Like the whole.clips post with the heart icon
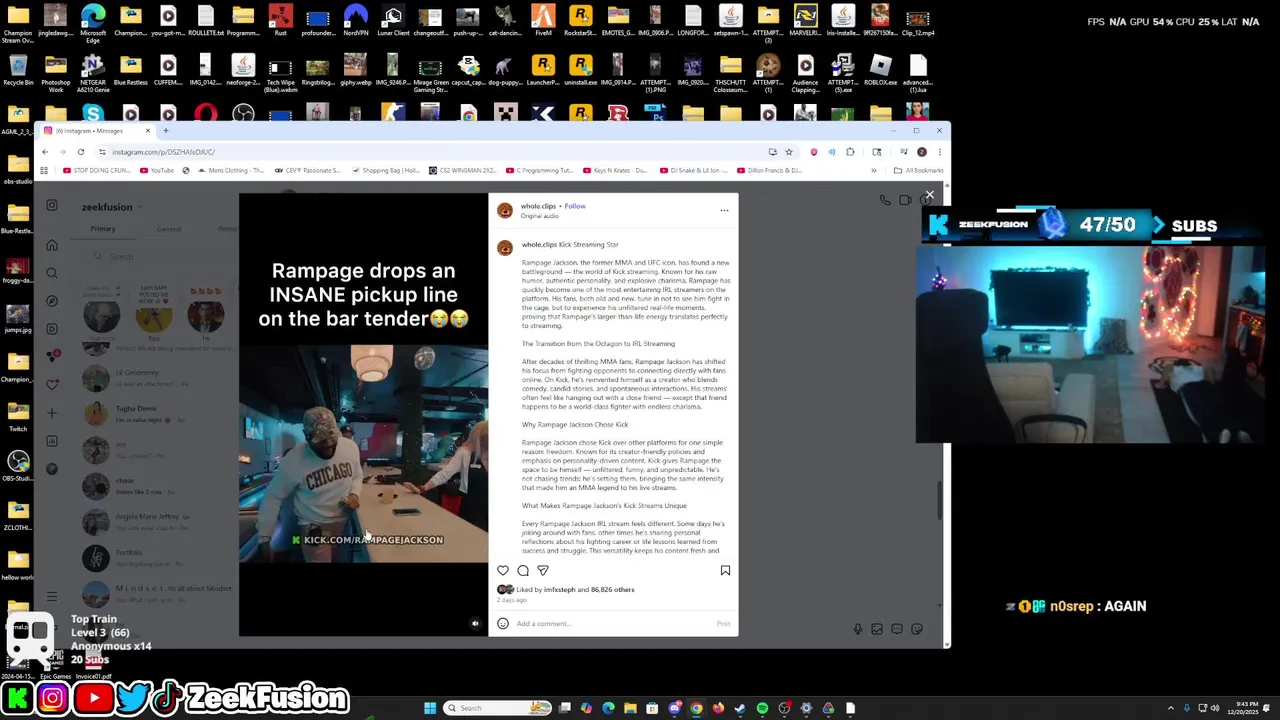Screen dimensions: 1280x720 (503, 570)
